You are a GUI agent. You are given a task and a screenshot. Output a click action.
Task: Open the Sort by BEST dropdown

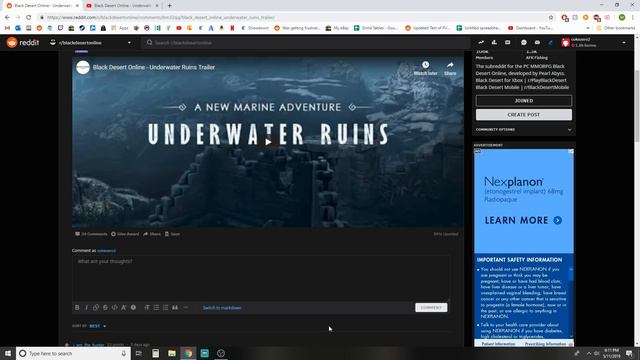tap(98, 326)
